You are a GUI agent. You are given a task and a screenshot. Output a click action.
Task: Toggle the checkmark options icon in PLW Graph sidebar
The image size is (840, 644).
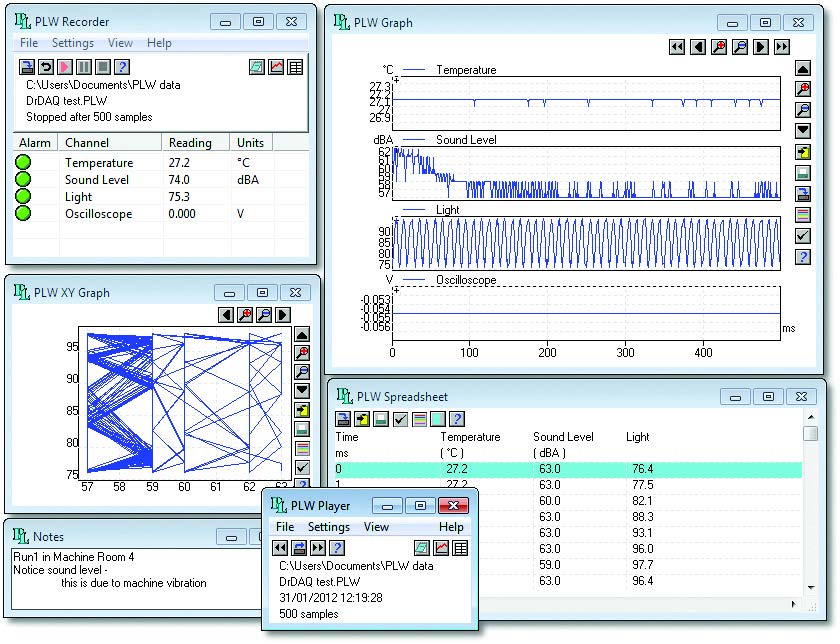[x=803, y=236]
